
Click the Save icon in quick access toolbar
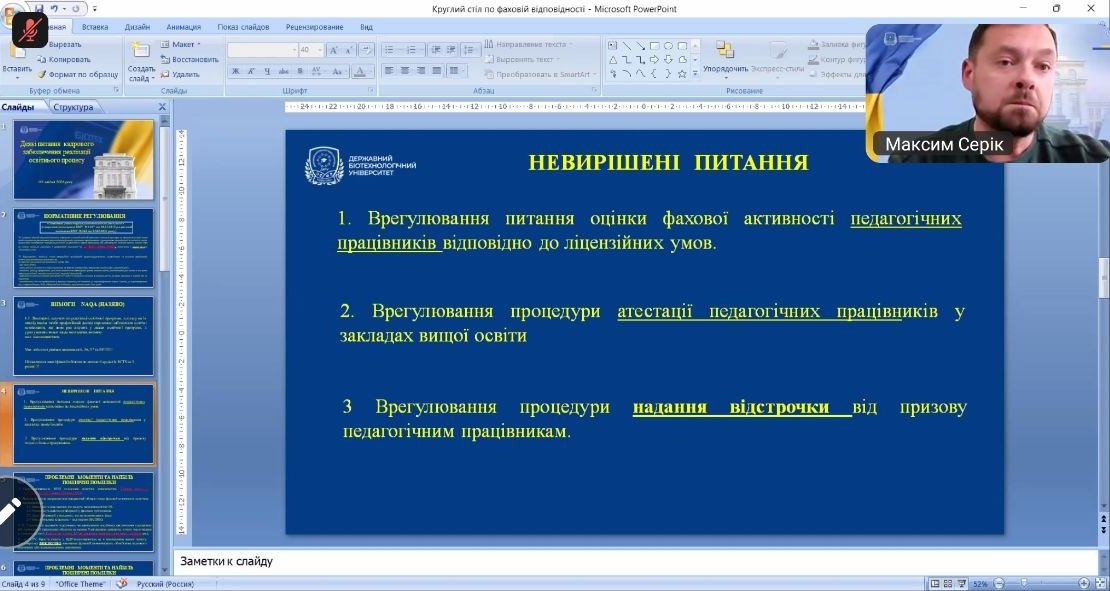coord(38,9)
